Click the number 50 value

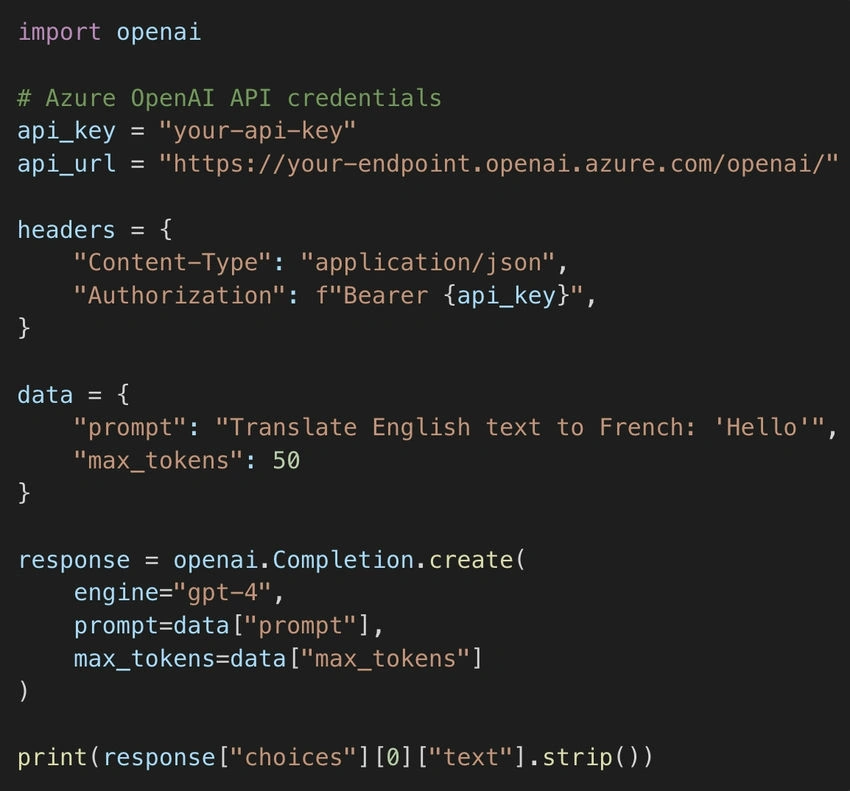(x=286, y=461)
